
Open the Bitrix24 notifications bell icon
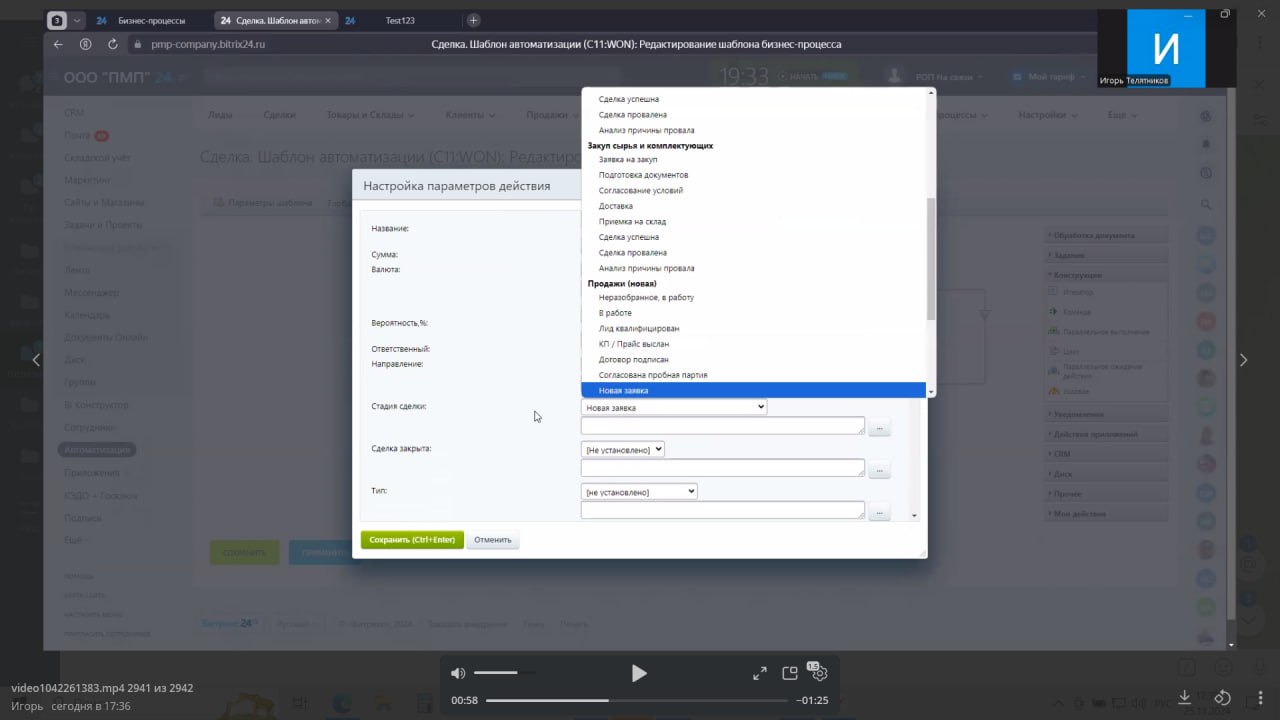(1206, 144)
